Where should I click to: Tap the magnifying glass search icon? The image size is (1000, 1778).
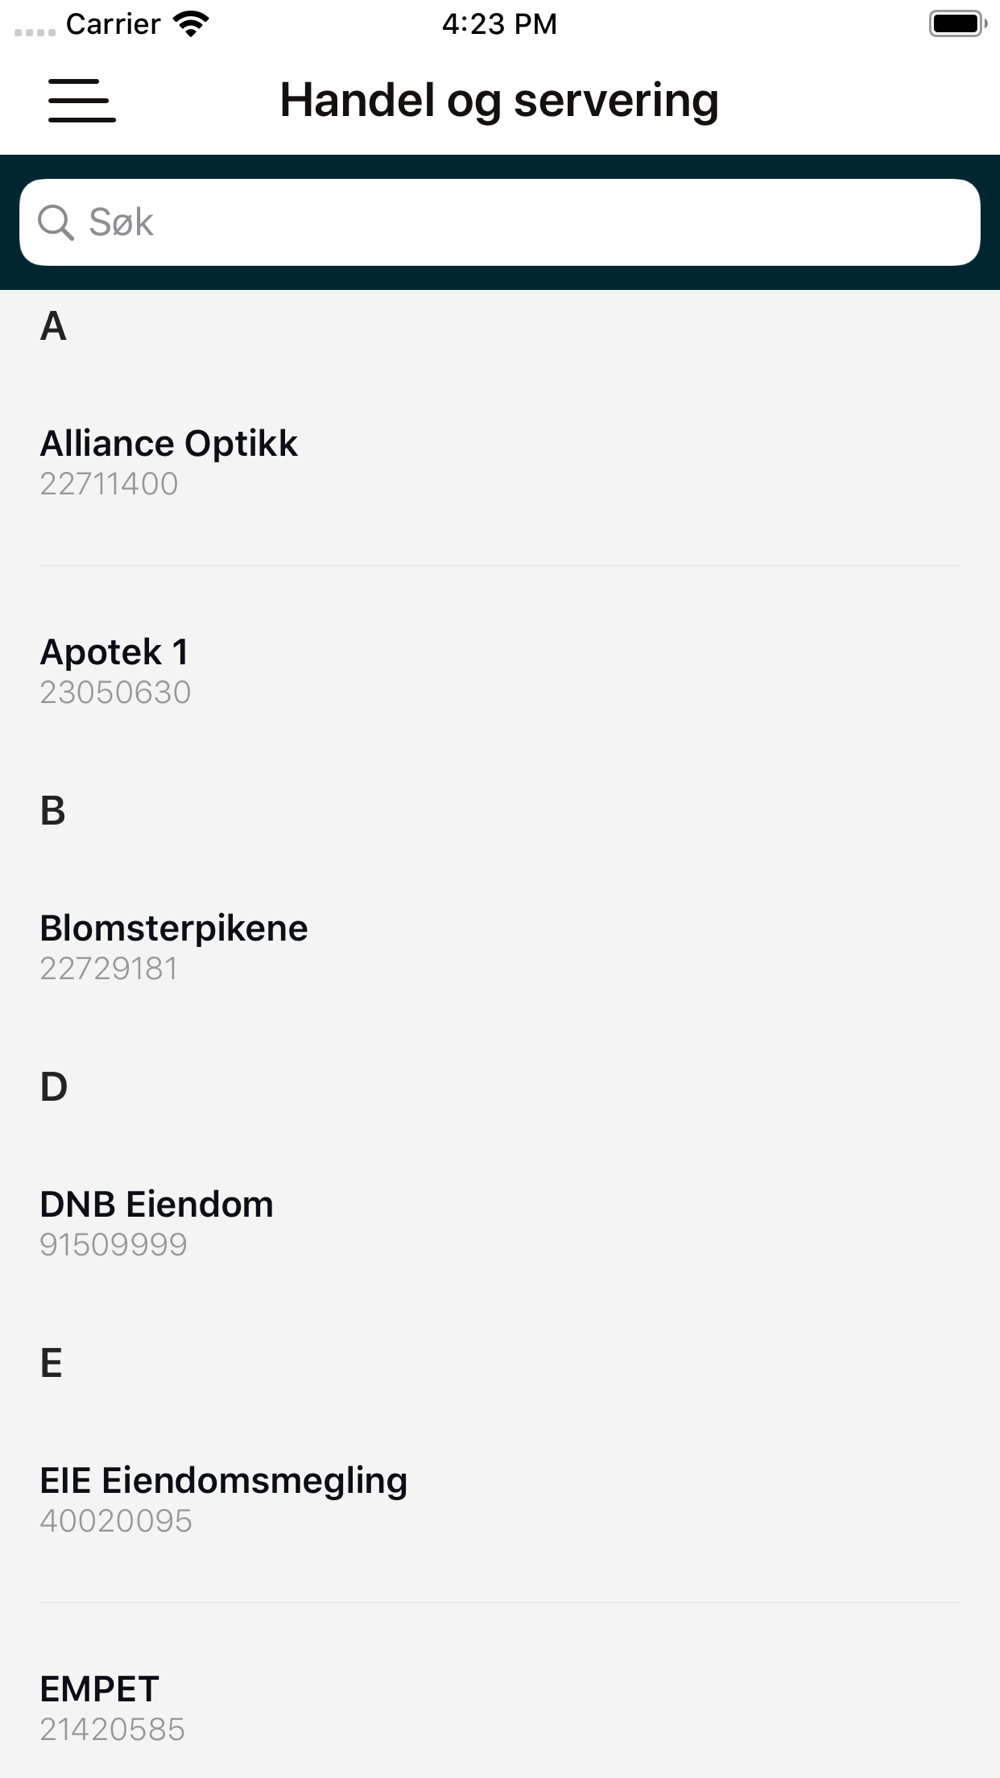click(56, 222)
